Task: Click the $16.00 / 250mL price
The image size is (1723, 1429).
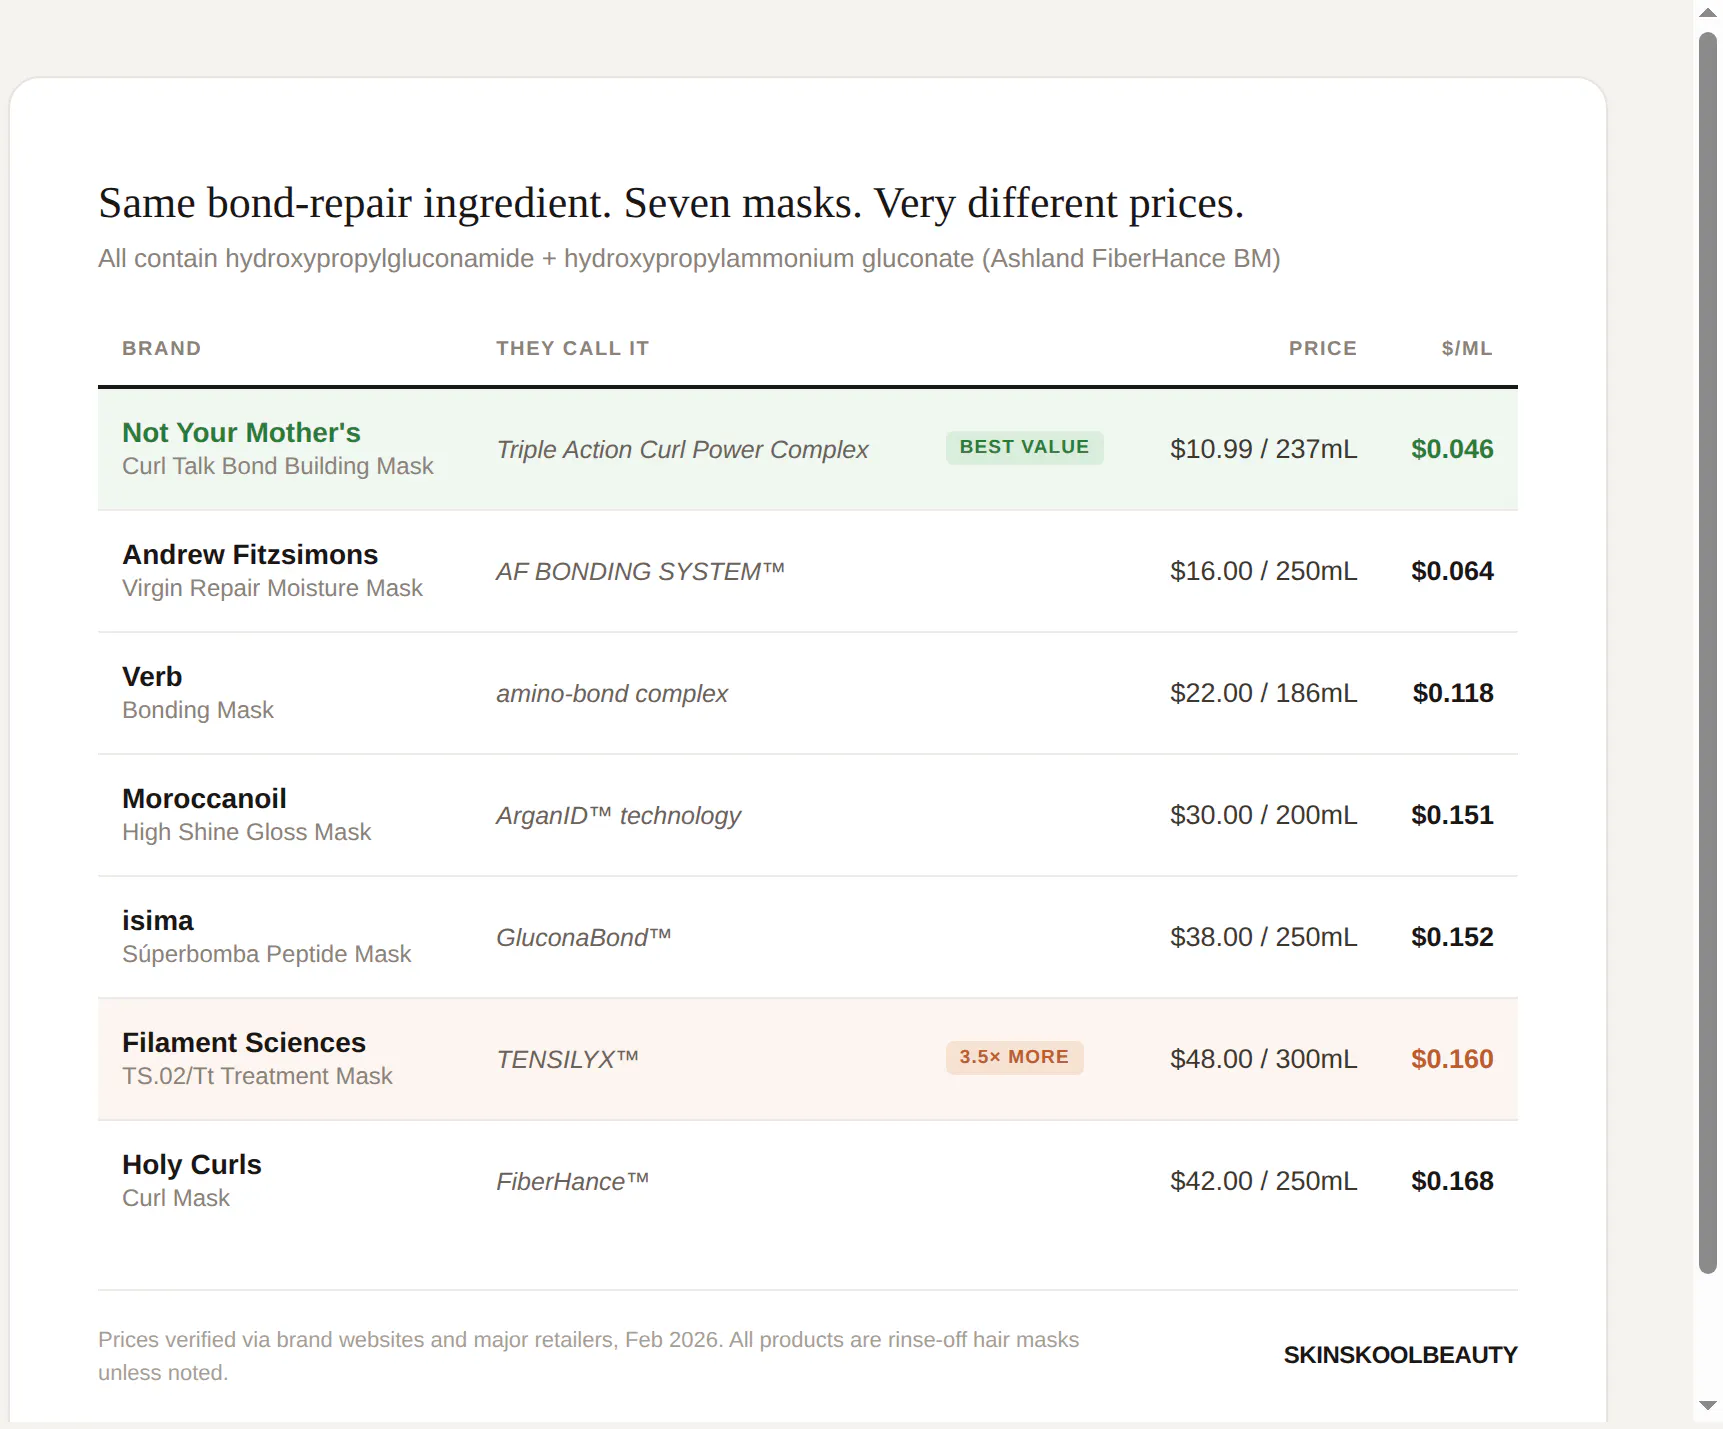Action: pos(1263,571)
